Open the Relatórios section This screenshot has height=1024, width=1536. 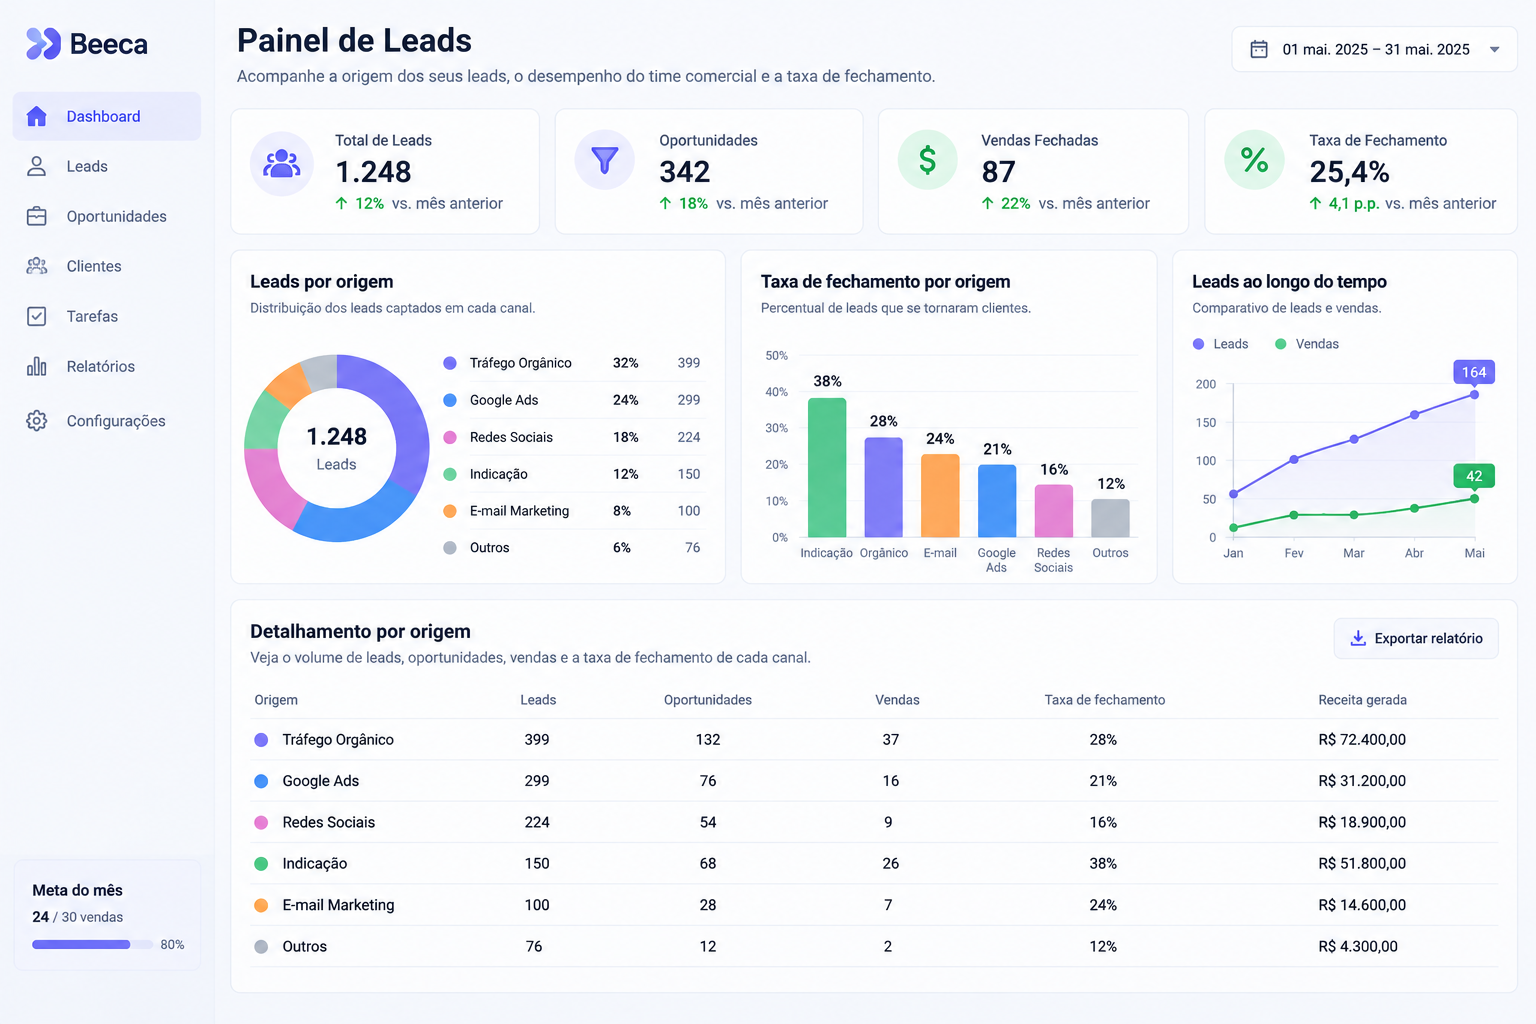[x=107, y=366]
